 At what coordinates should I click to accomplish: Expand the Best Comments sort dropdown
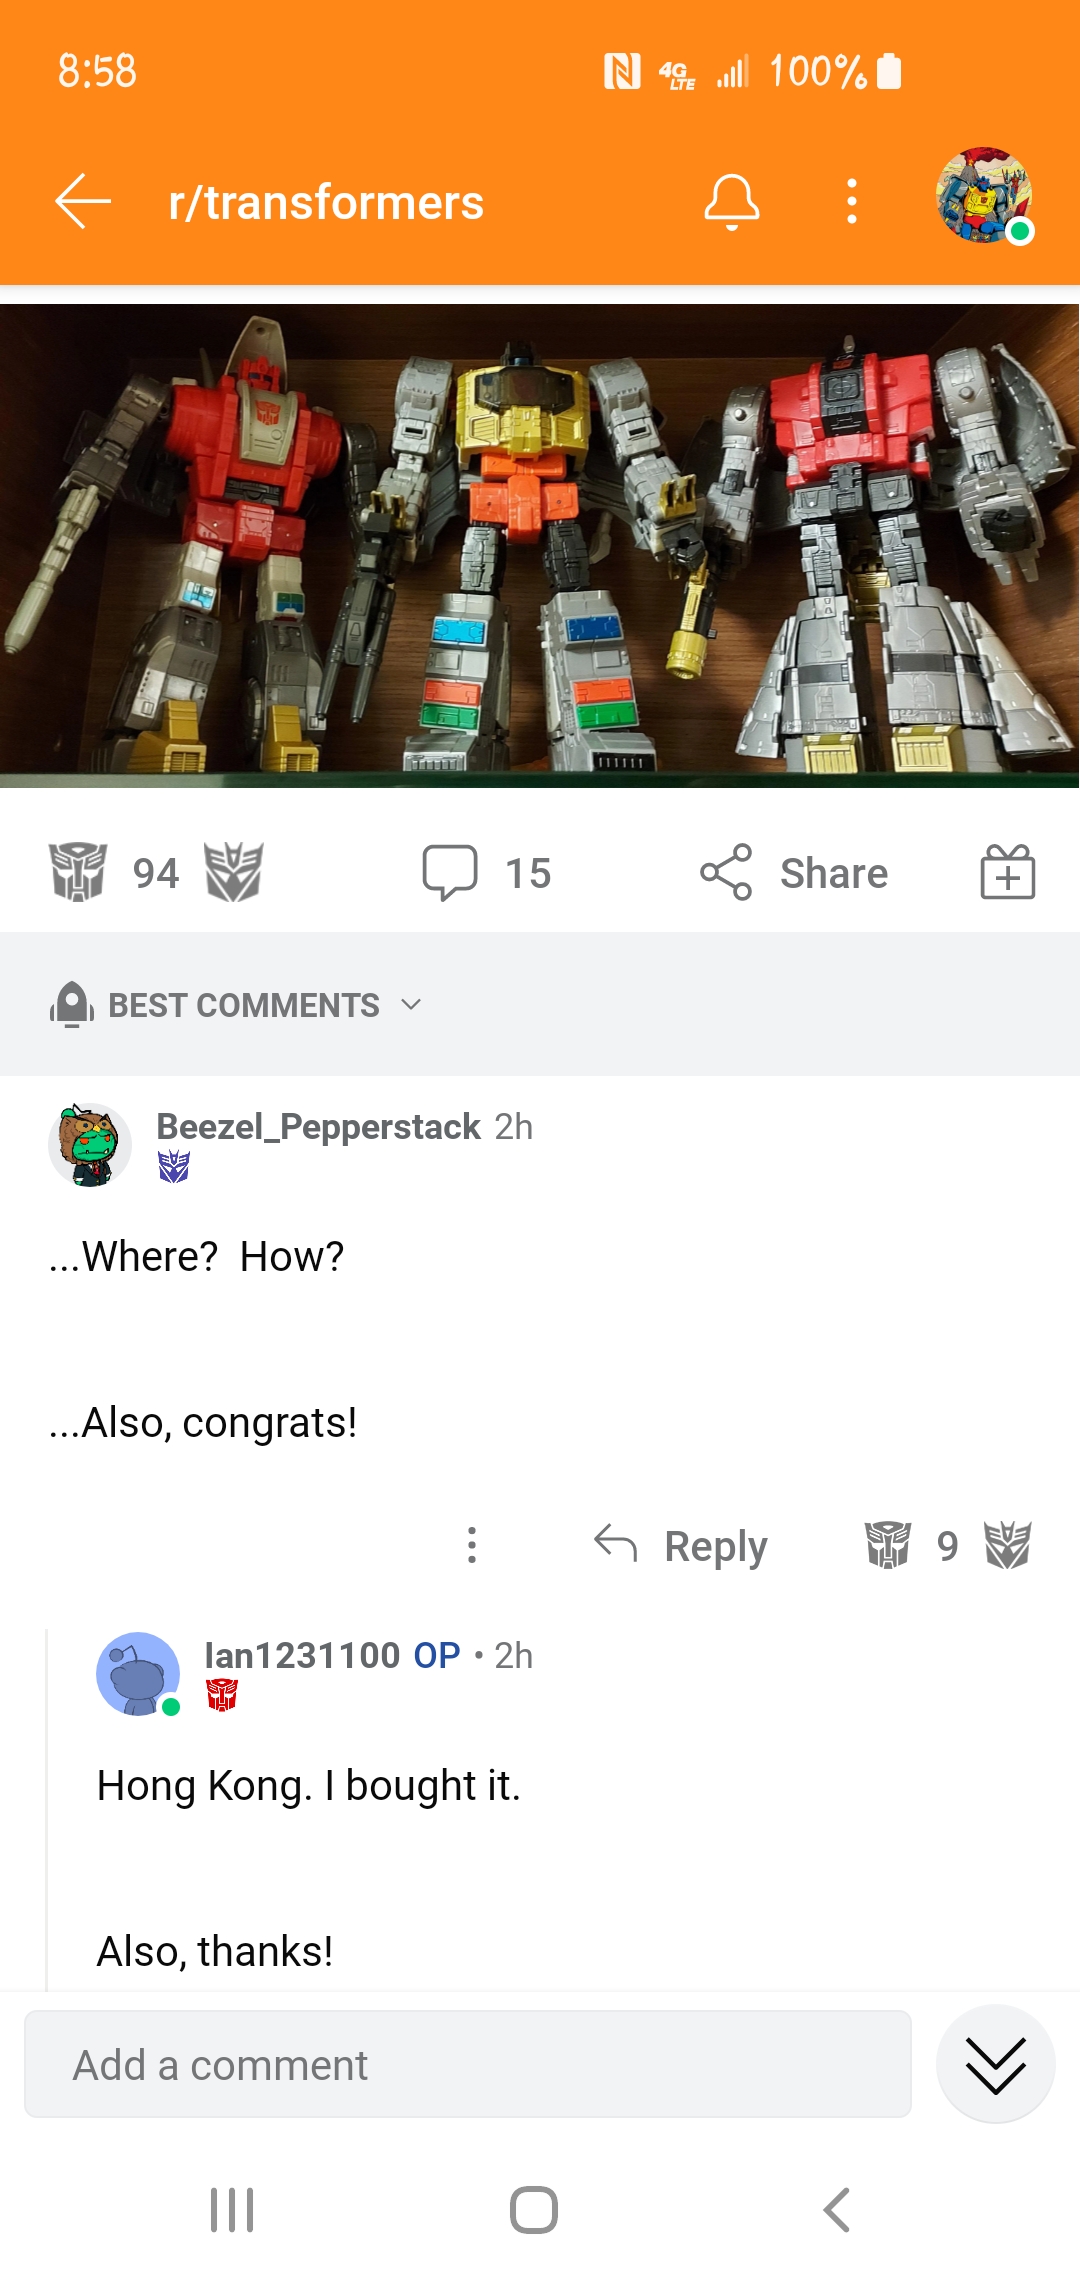click(237, 1005)
